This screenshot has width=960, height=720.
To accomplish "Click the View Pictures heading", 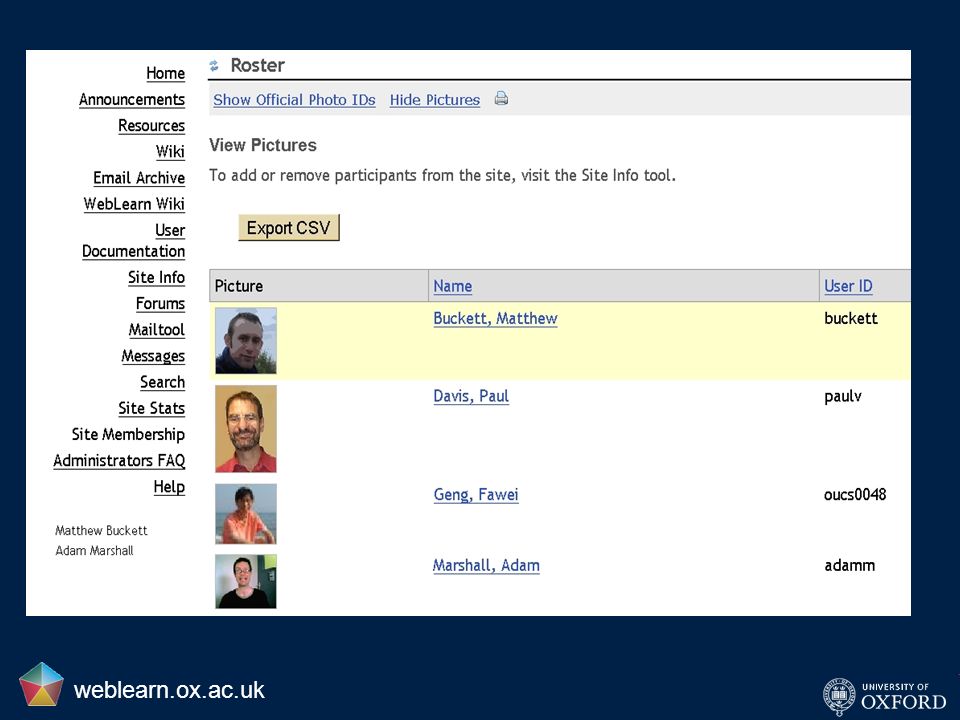I will click(263, 145).
